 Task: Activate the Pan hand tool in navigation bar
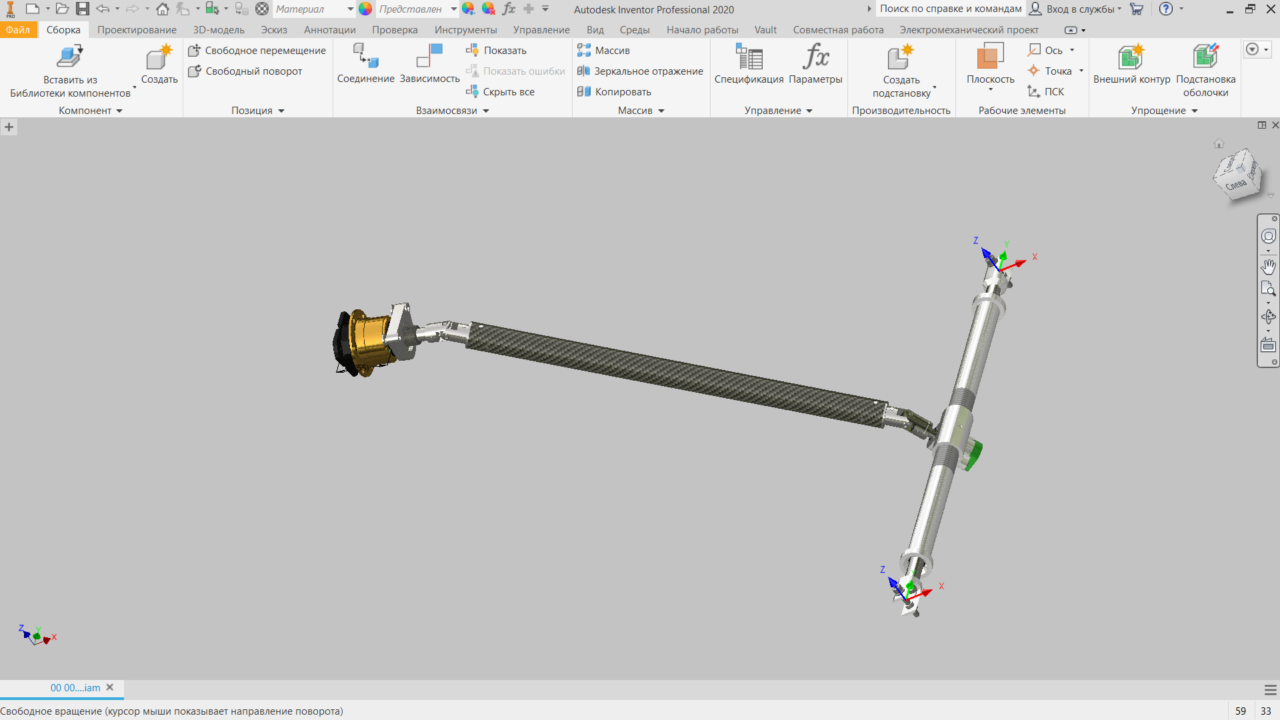pos(1268,266)
